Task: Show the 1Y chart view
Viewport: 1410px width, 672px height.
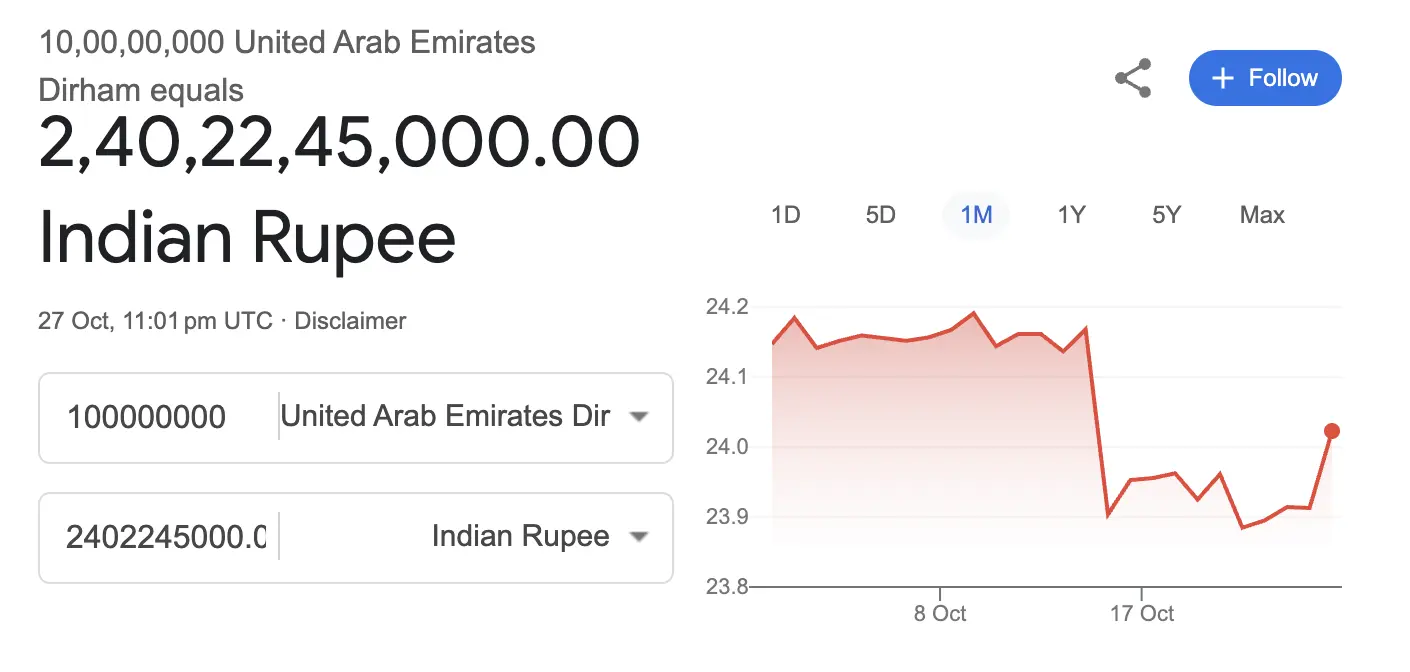Action: point(1071,215)
